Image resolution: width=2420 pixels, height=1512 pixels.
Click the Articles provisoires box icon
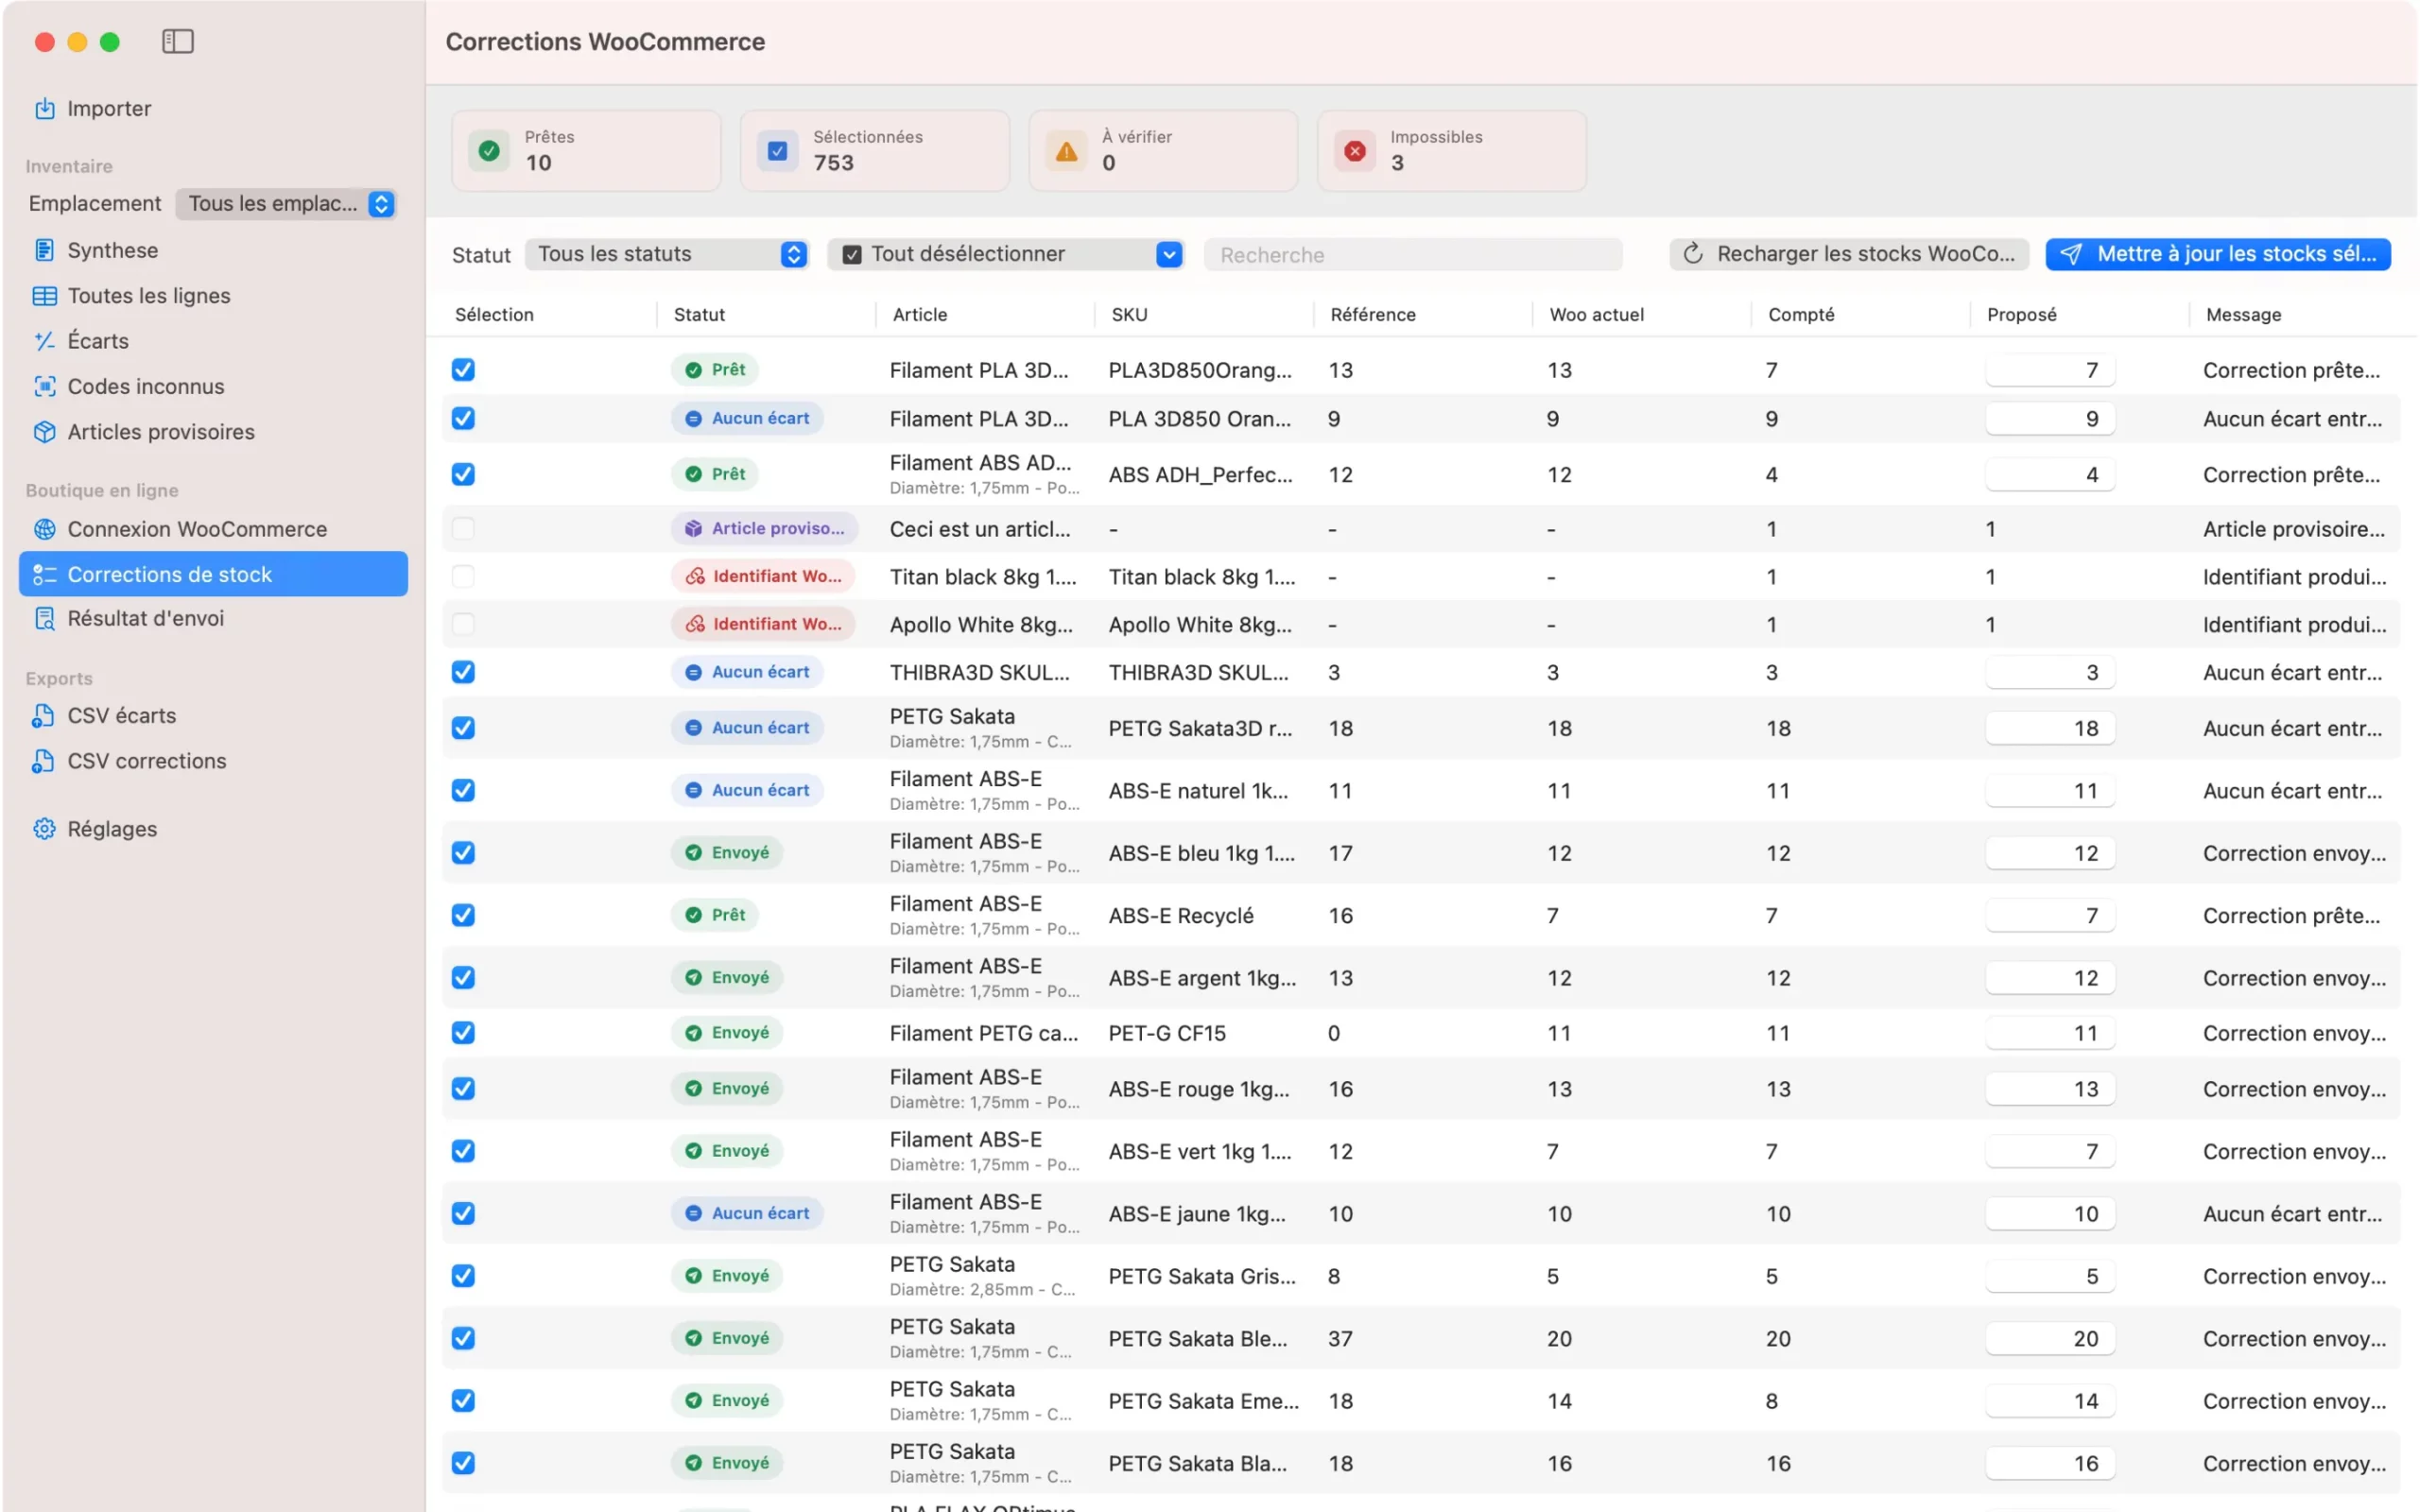pos(45,432)
